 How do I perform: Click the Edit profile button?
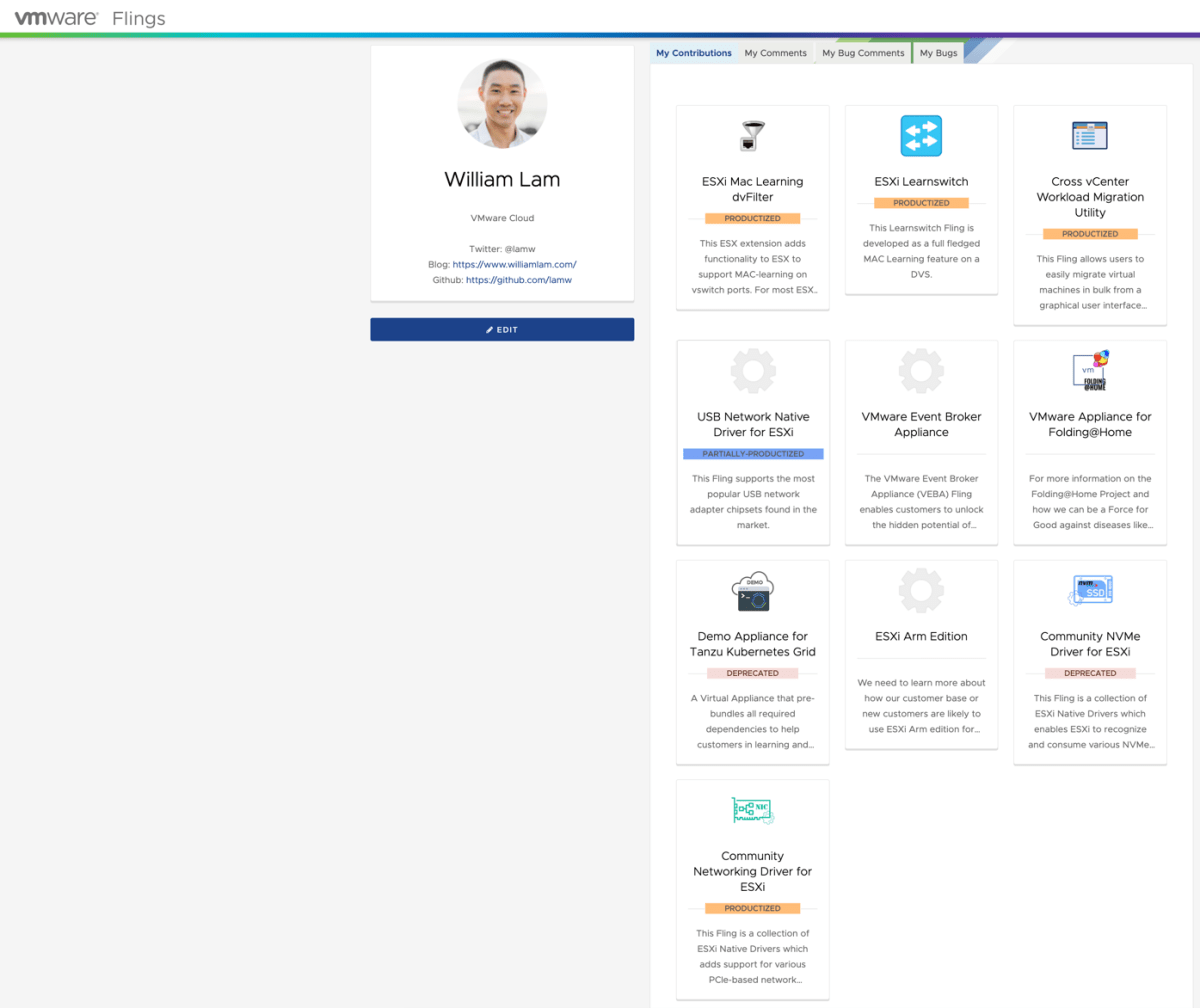tap(502, 329)
